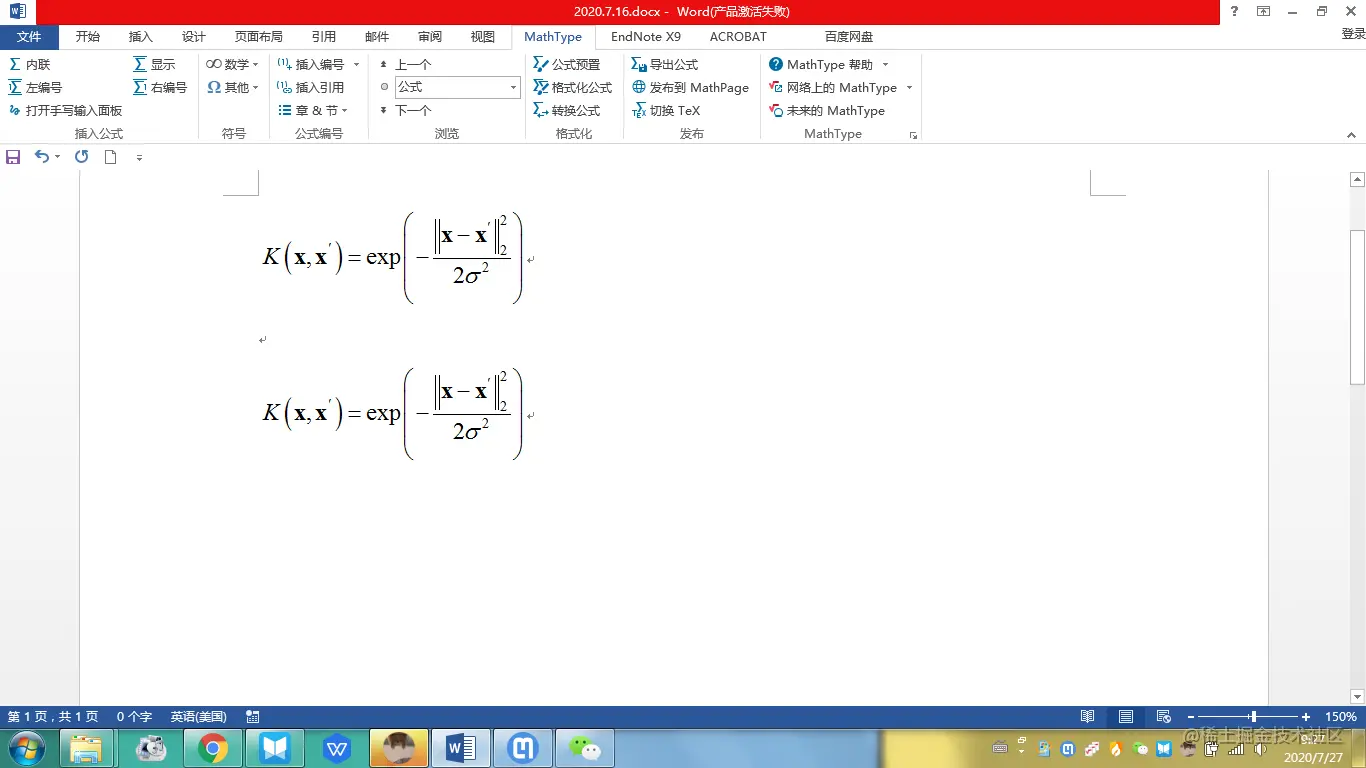Insert a display equation (显示)
1366x768 pixels.
click(x=154, y=64)
